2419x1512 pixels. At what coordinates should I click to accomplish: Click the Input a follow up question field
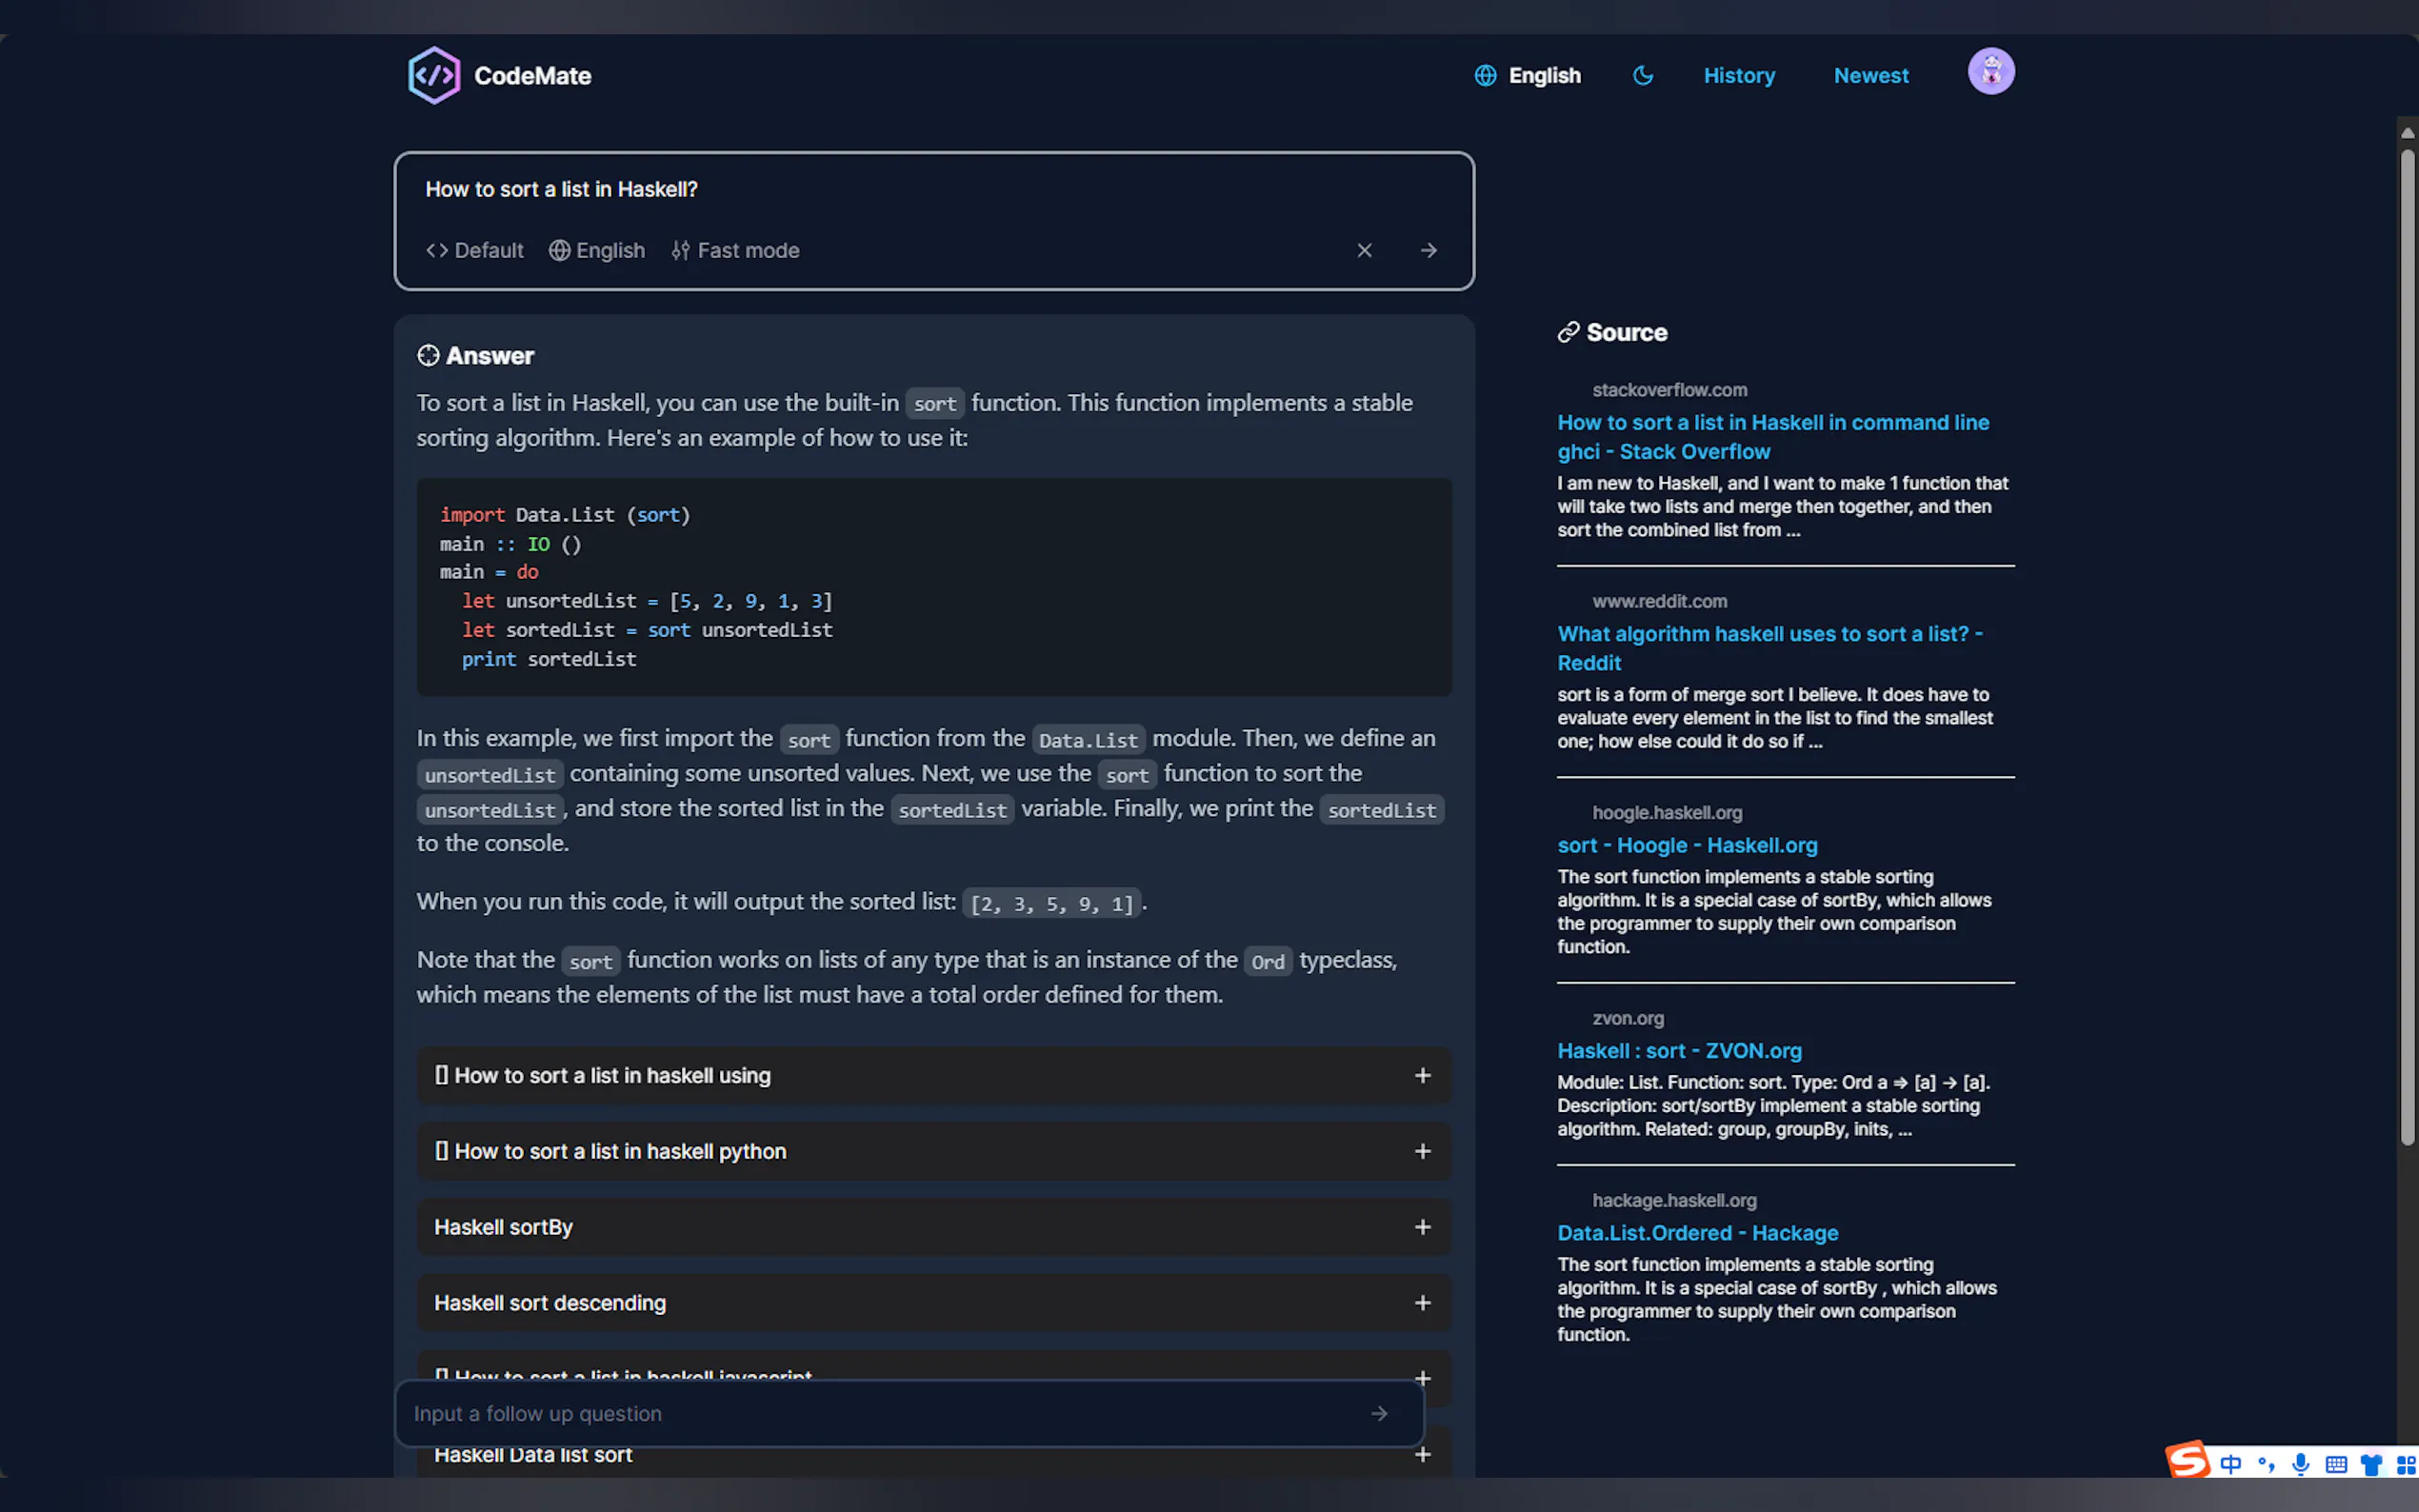(x=880, y=1413)
